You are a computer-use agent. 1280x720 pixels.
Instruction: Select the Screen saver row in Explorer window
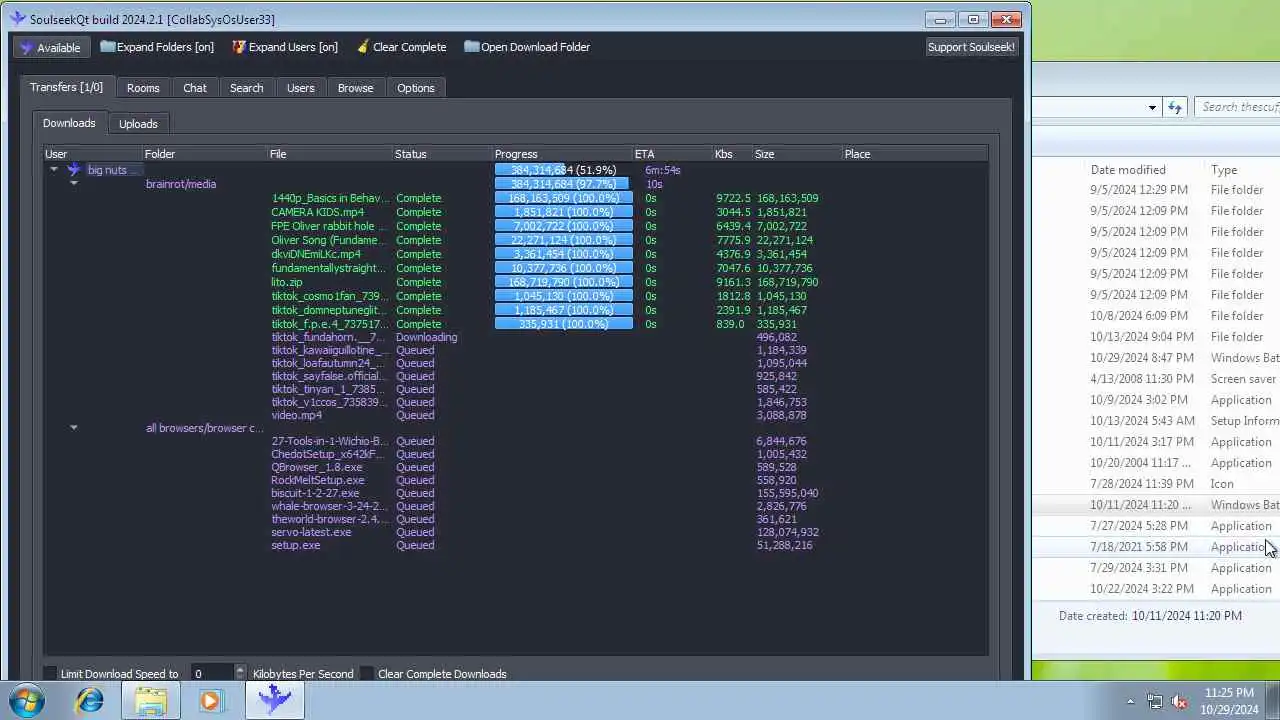click(x=1156, y=379)
